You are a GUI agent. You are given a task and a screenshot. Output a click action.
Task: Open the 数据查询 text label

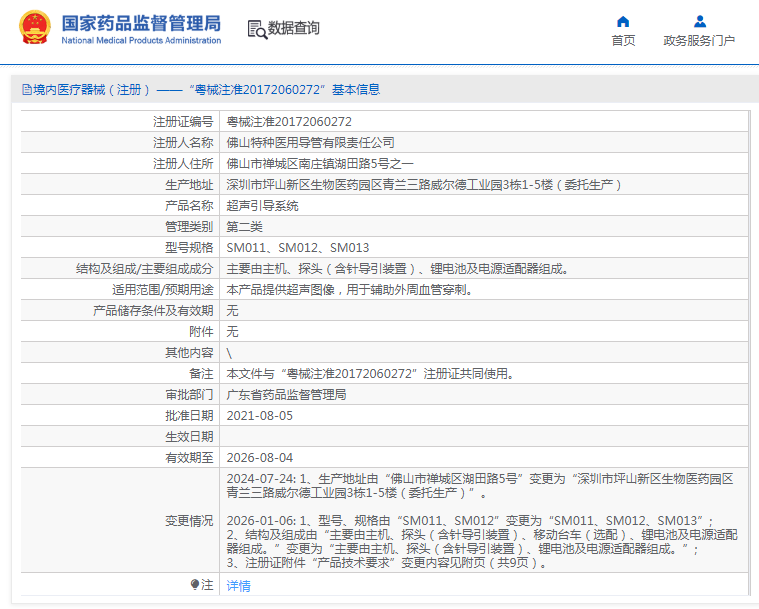294,28
